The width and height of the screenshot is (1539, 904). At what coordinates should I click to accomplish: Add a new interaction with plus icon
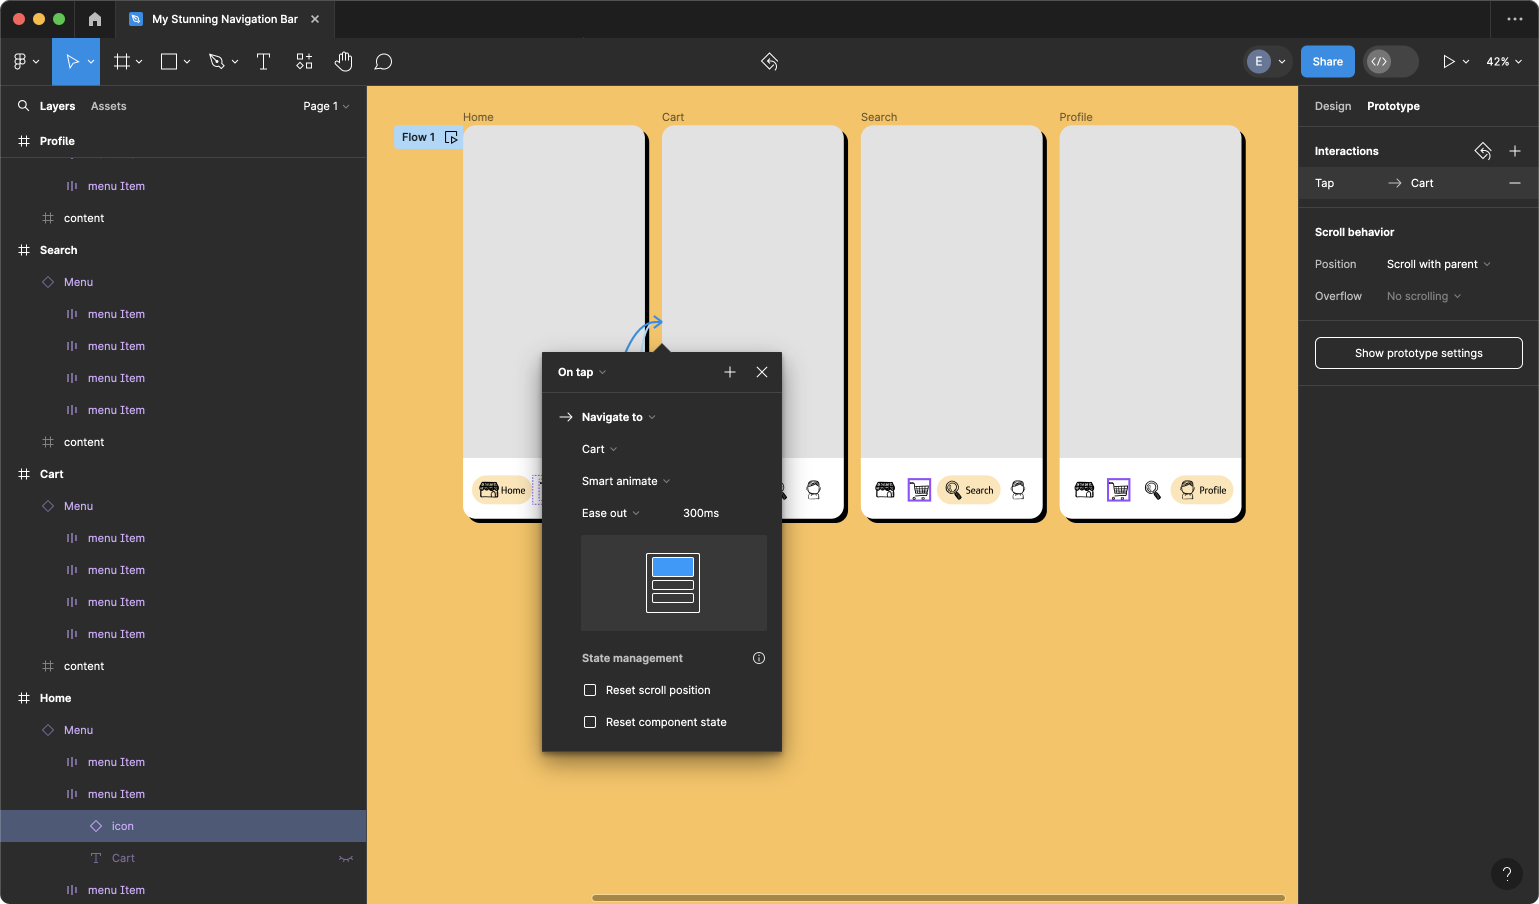1514,151
